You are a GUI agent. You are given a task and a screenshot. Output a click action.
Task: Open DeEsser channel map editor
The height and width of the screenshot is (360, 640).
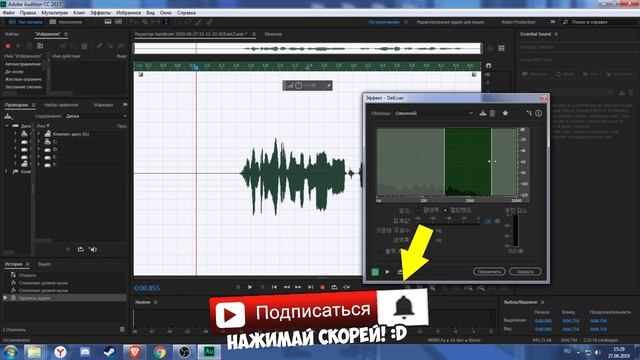point(529,113)
